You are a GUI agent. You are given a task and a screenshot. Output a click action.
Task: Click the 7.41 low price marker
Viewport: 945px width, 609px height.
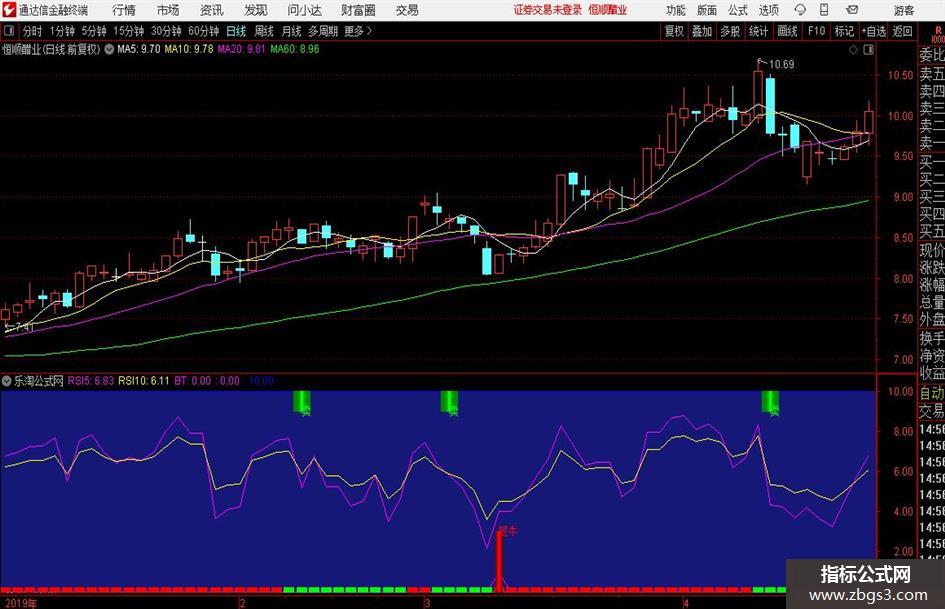(24, 327)
